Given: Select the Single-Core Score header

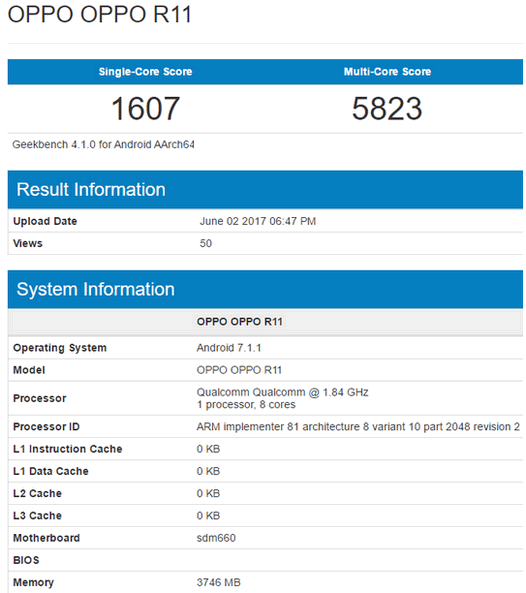Looking at the screenshot, I should click(145, 71).
